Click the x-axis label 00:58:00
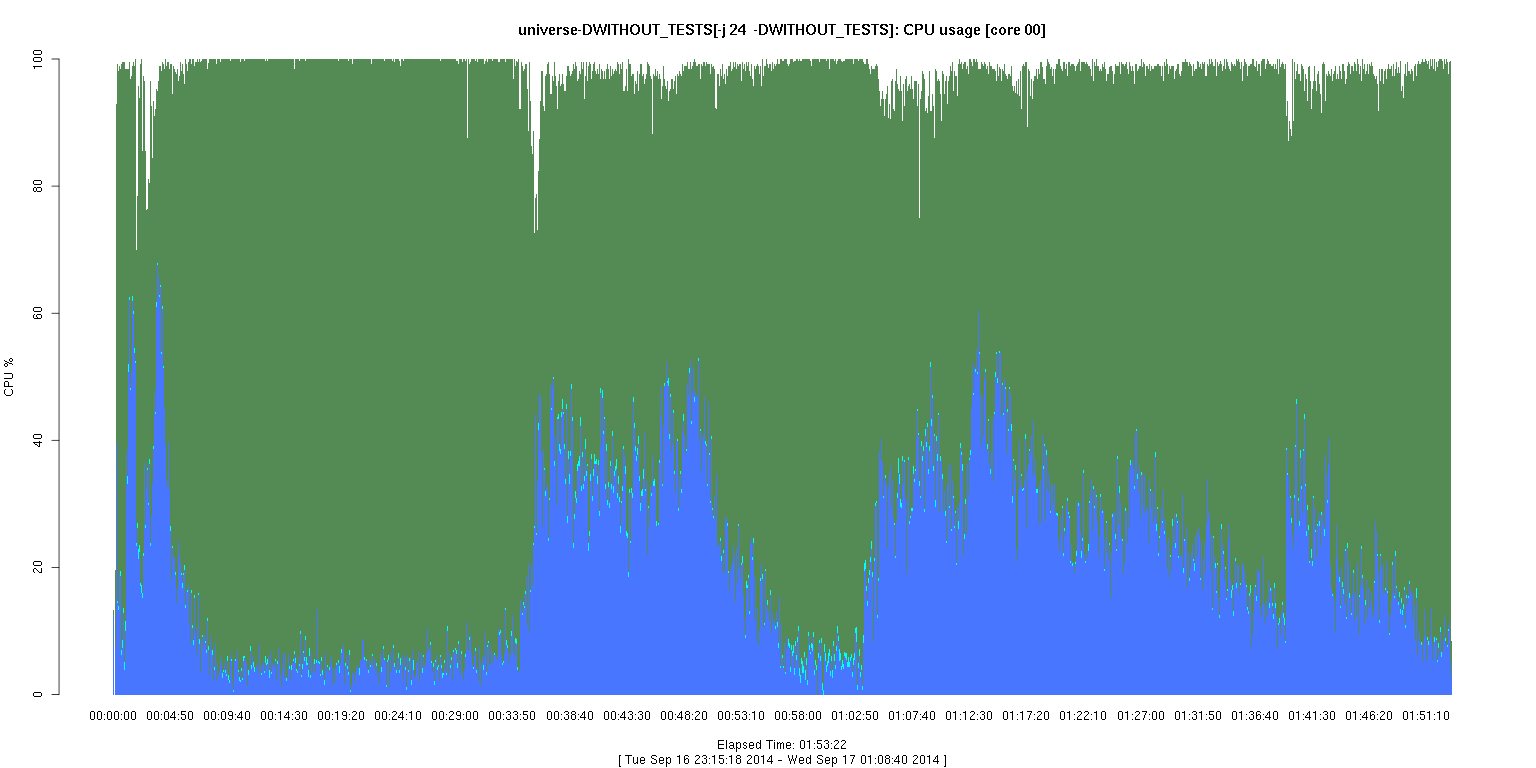Screen dimensions: 1536x768 [798, 716]
